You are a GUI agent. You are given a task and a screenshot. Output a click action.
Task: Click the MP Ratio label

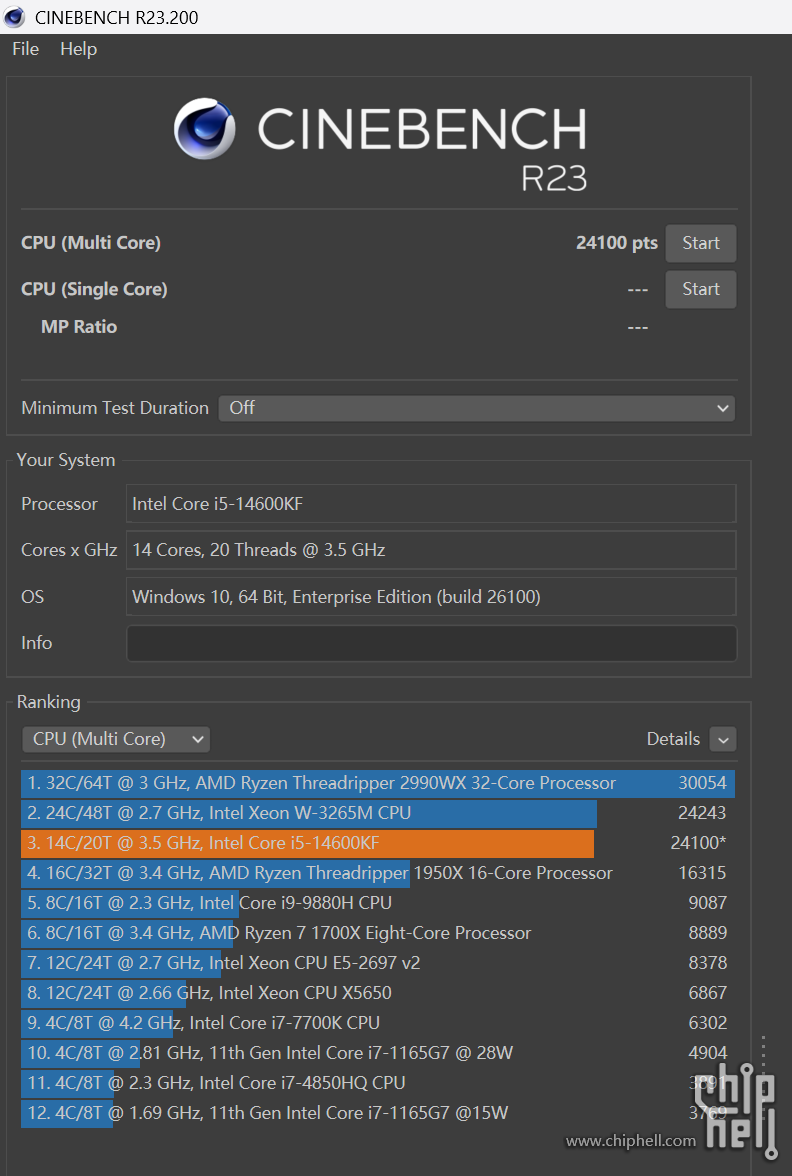coord(79,327)
